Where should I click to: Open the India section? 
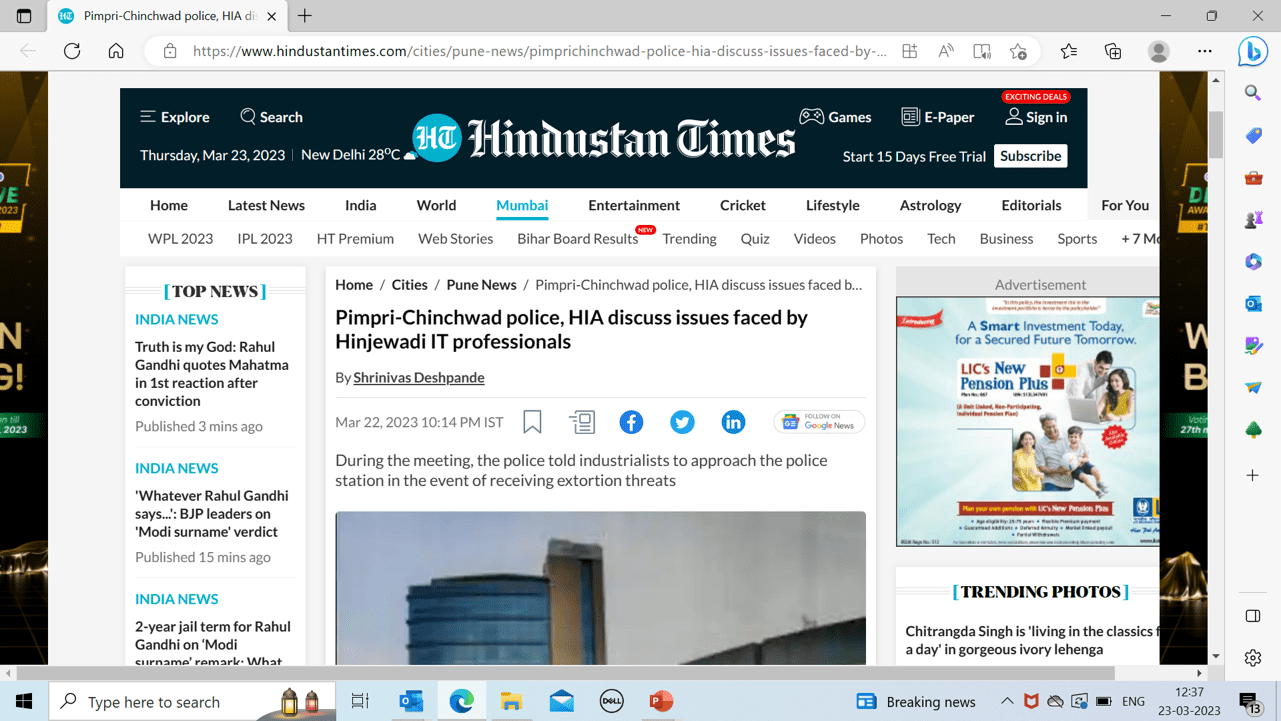[x=361, y=205]
